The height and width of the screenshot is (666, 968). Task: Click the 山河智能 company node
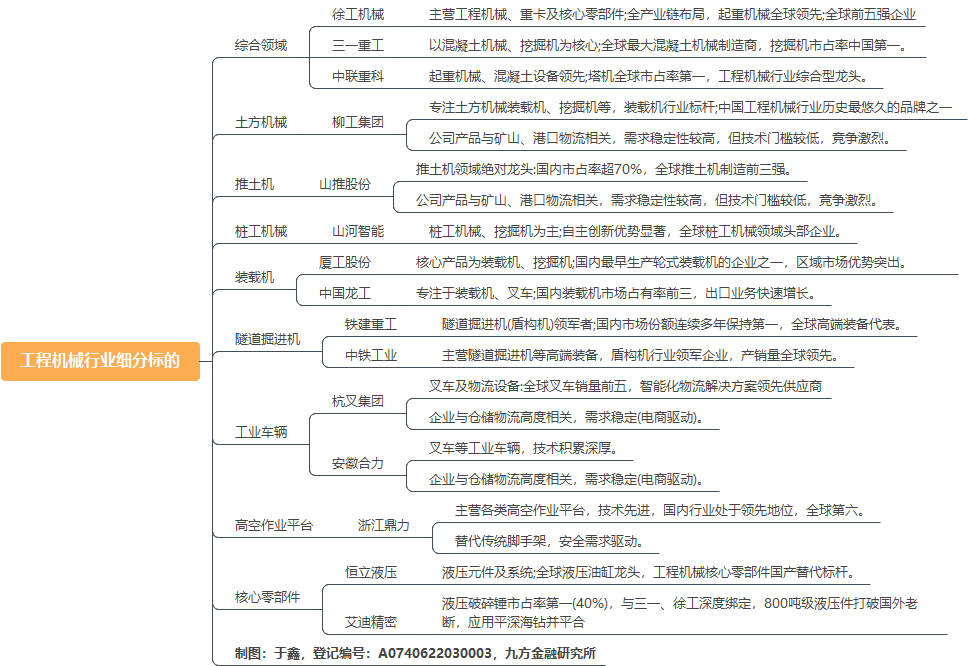(x=358, y=231)
